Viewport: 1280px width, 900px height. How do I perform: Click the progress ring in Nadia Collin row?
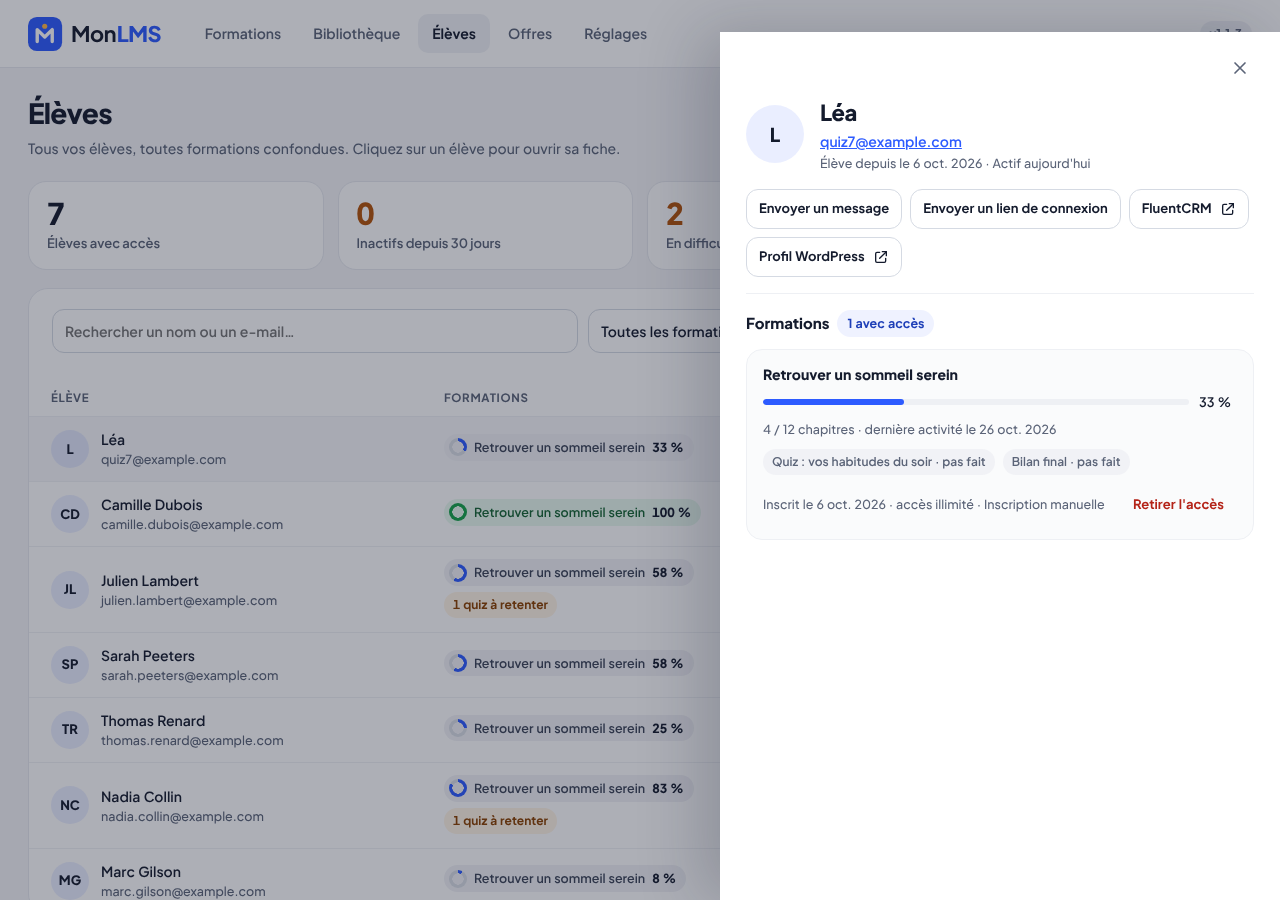[458, 789]
